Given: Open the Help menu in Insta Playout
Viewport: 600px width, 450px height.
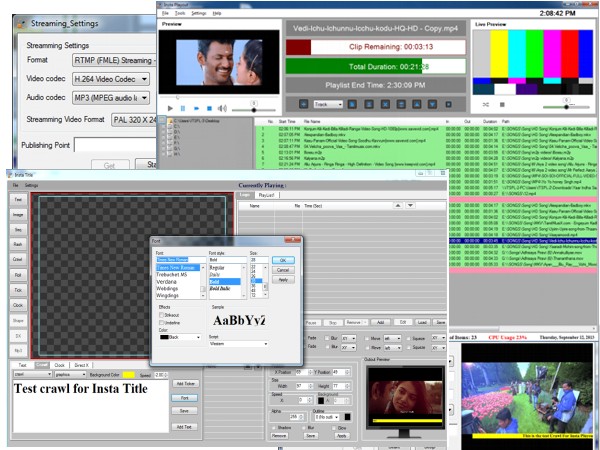Looking at the screenshot, I should point(217,13).
